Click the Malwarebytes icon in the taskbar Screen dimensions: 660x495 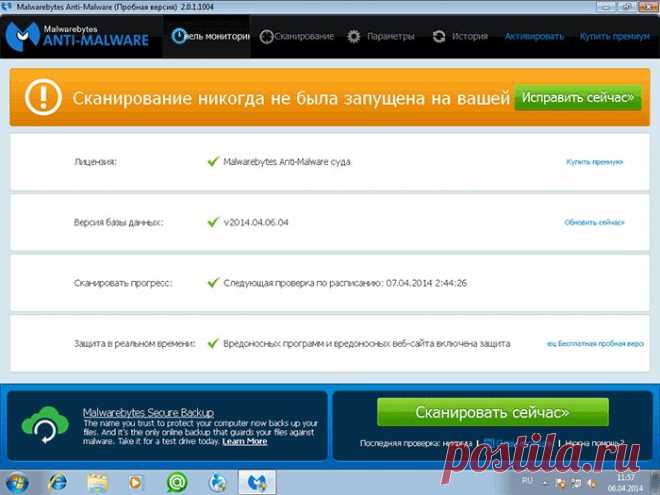[257, 482]
